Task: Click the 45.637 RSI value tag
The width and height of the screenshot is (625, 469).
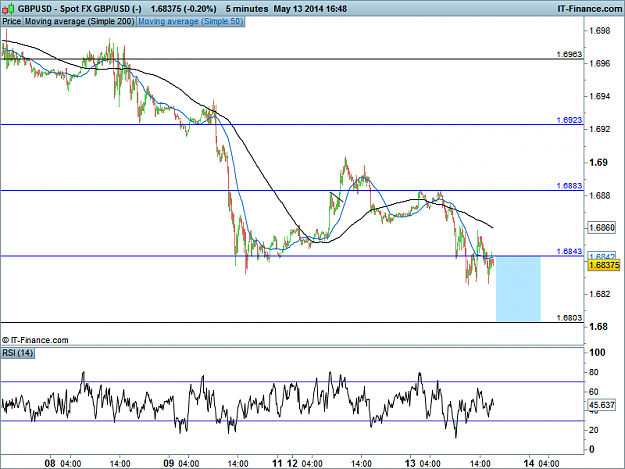Action: pyautogui.click(x=602, y=405)
